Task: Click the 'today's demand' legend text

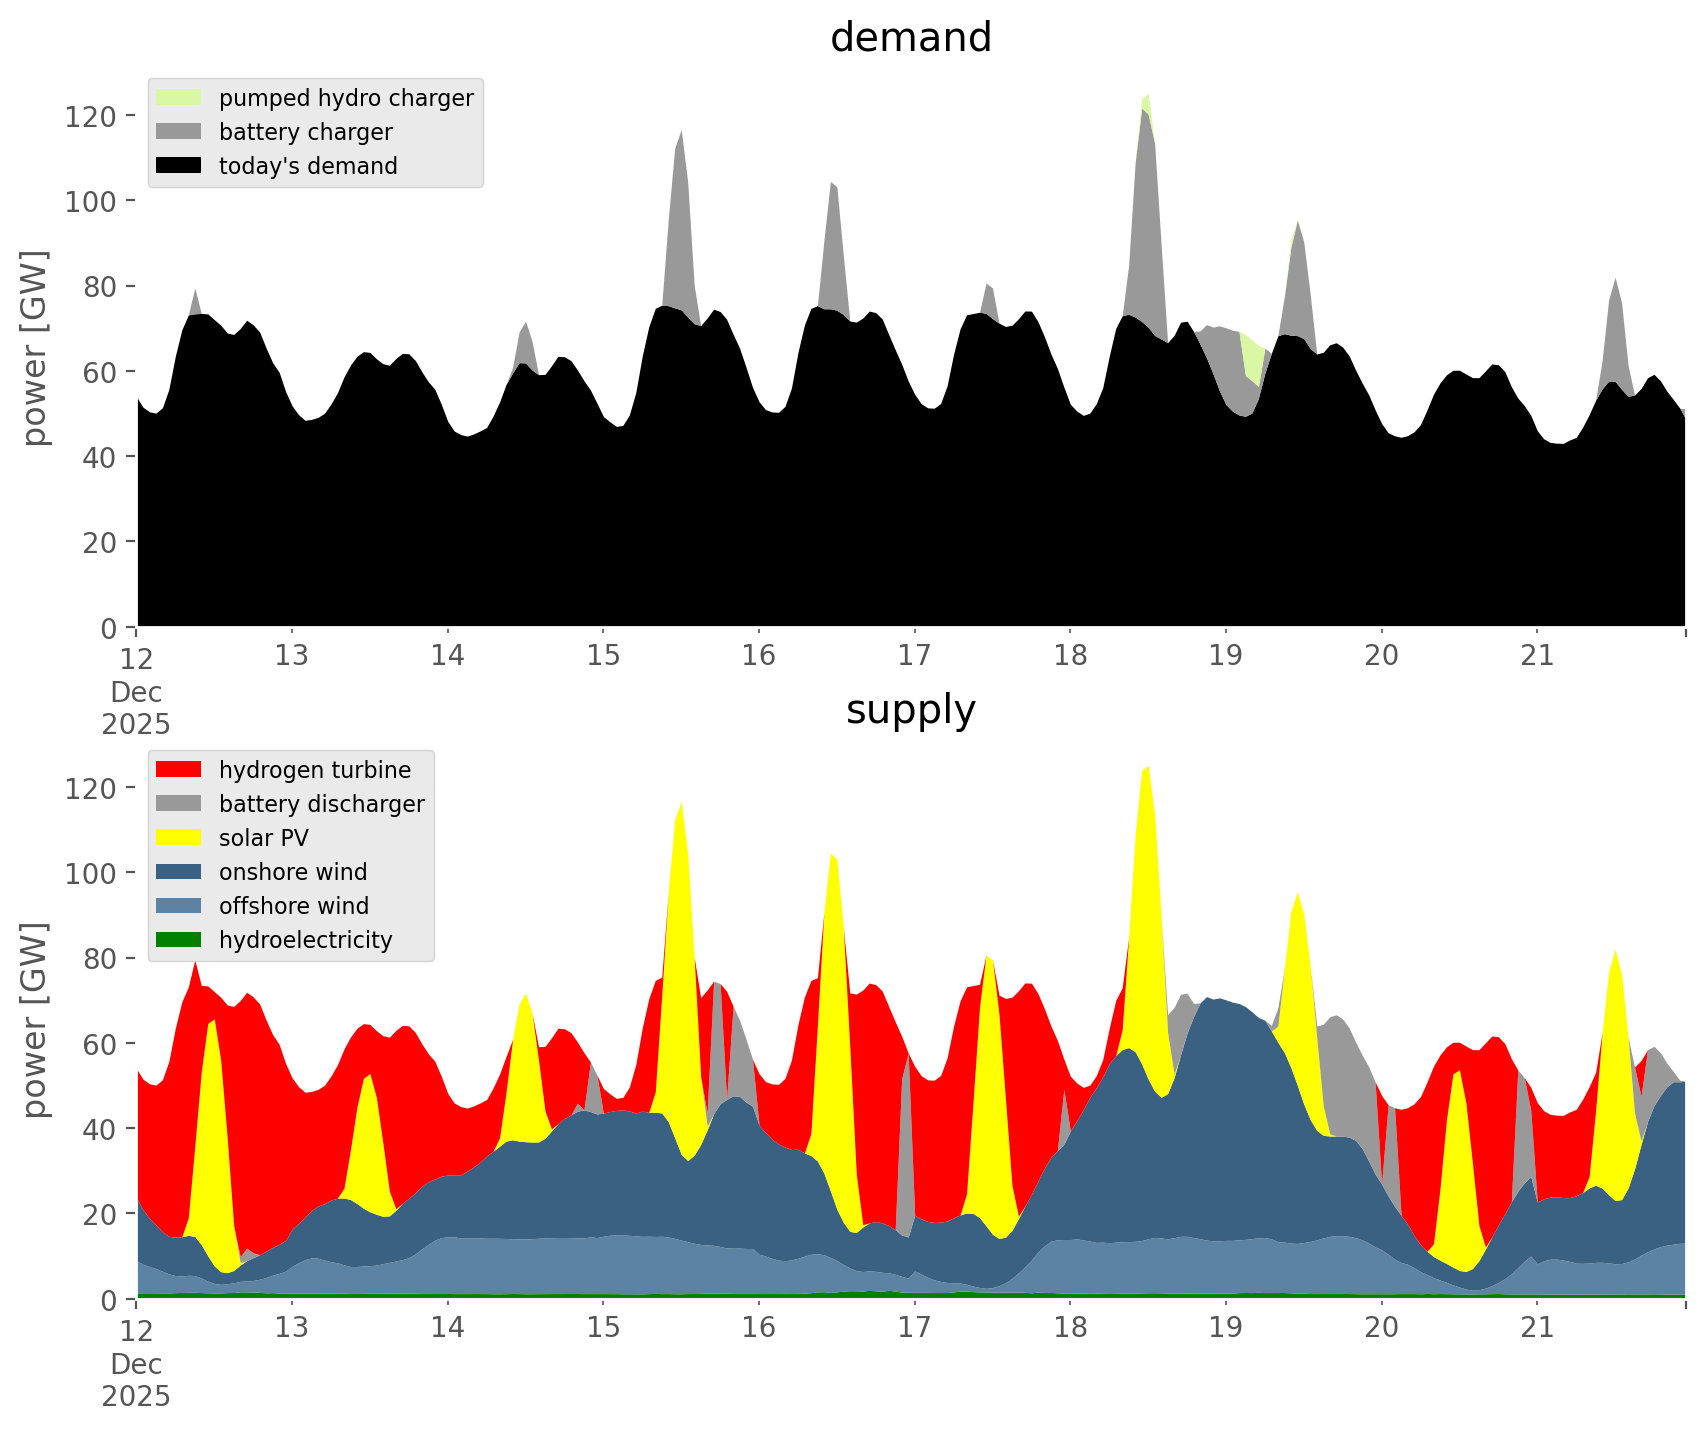Action: (308, 166)
